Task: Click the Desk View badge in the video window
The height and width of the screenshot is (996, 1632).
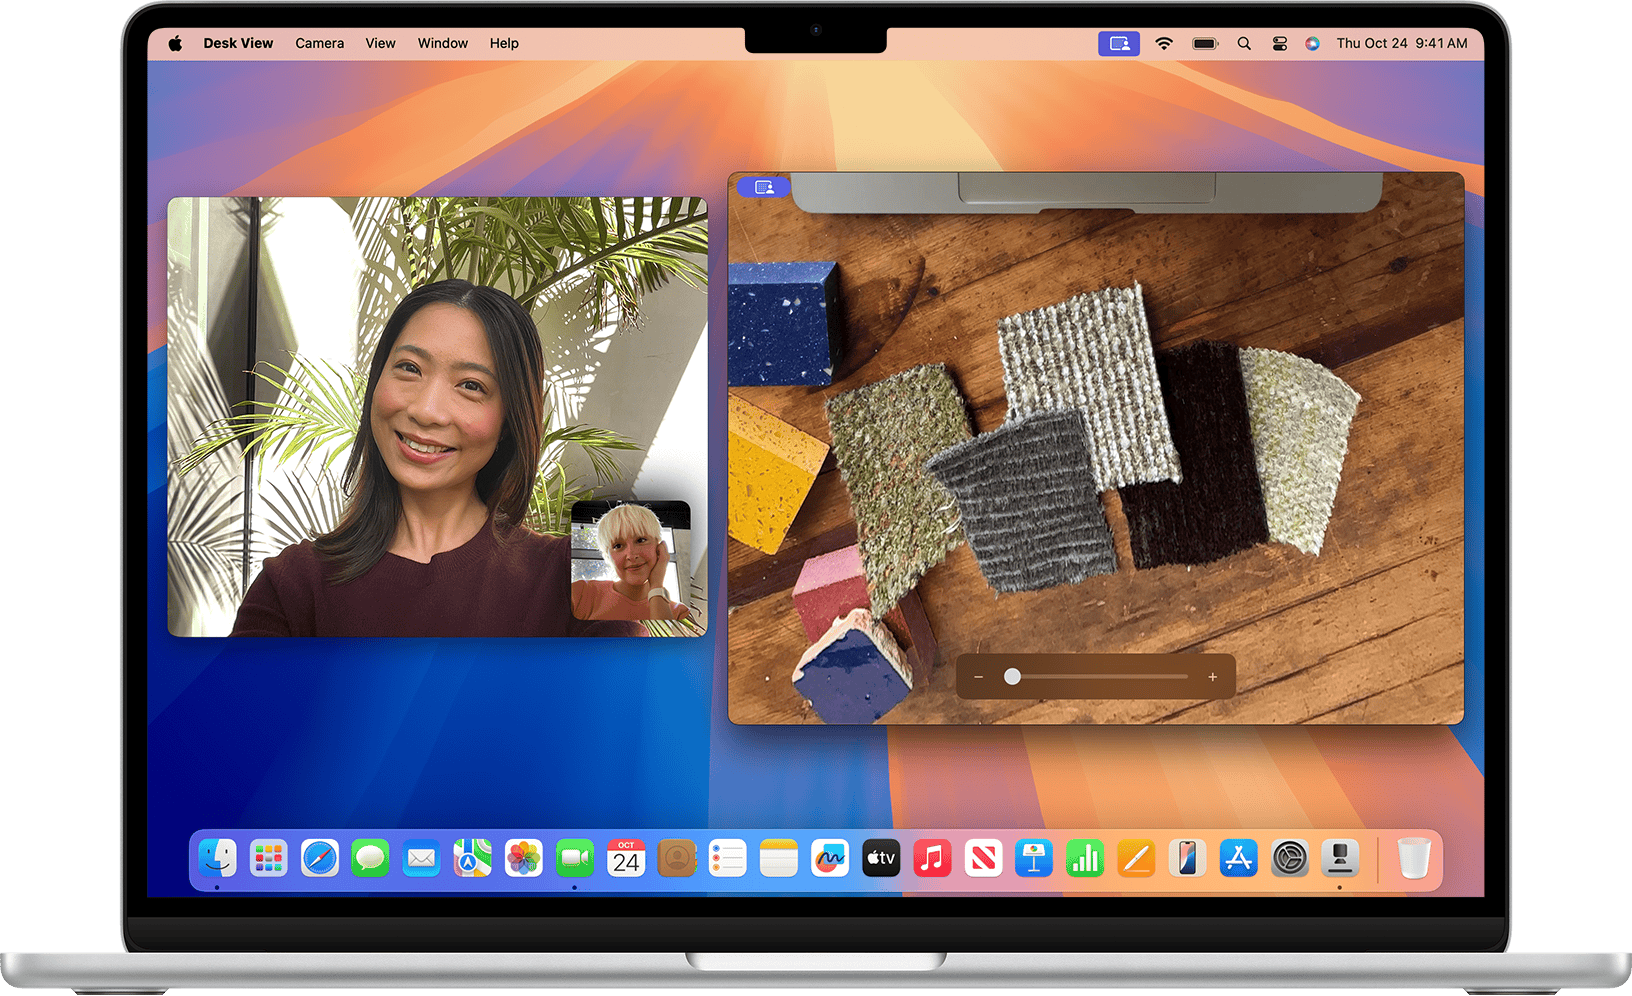Action: click(764, 186)
